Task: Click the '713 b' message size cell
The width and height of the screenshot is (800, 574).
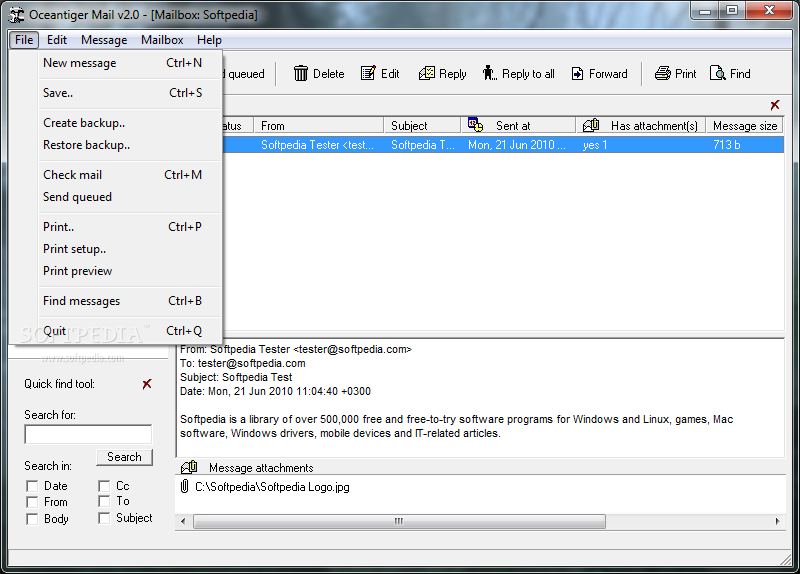Action: (727, 145)
